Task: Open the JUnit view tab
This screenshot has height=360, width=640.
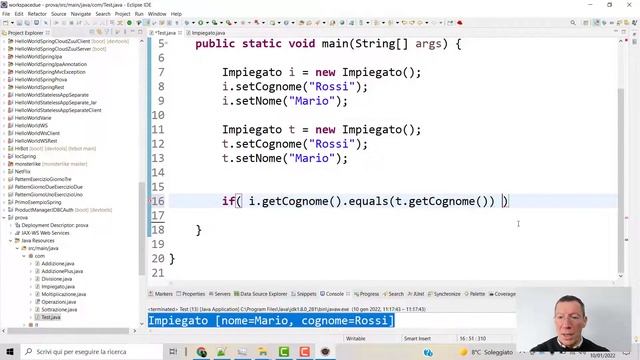Action: click(416, 294)
